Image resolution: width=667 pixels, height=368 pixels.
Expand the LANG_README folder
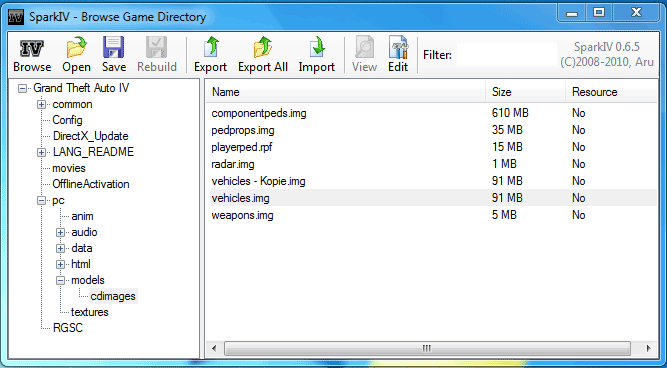tap(41, 152)
